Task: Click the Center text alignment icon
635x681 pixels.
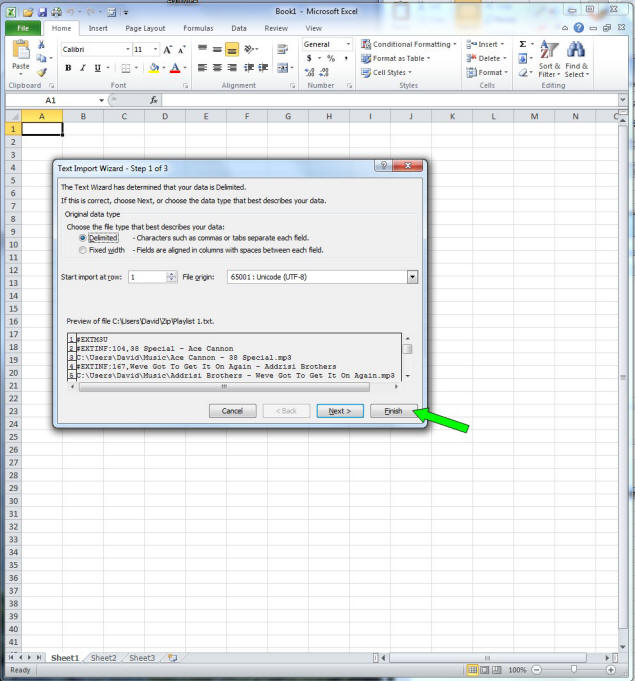Action: tap(217, 68)
